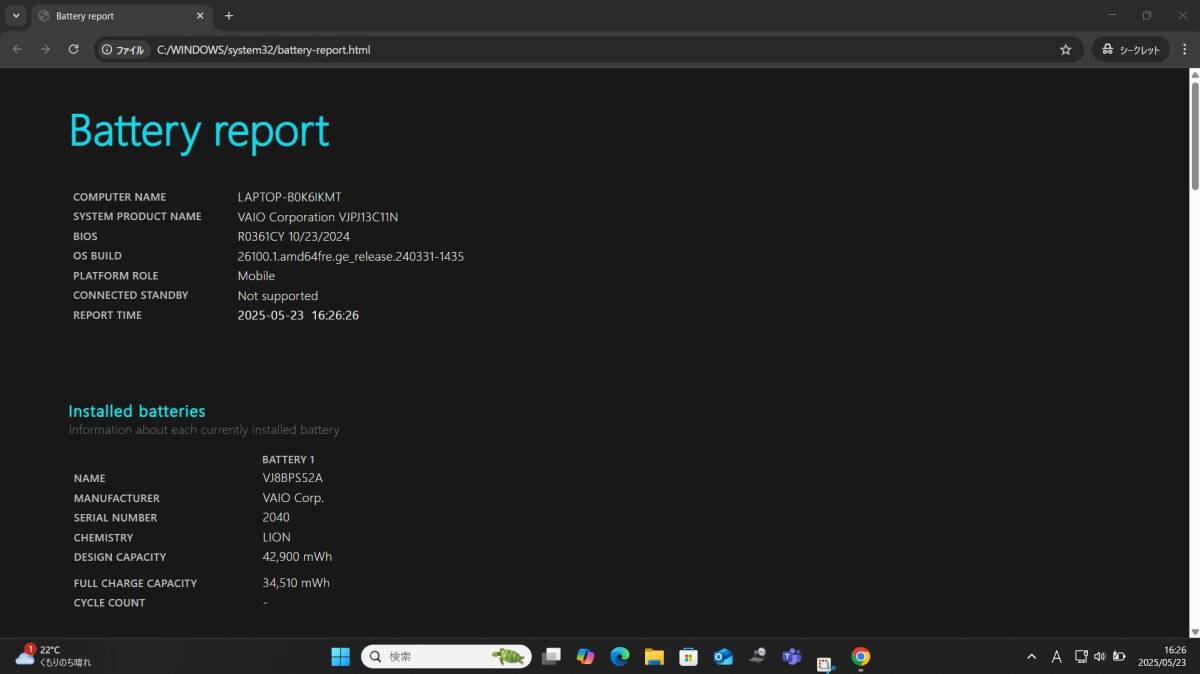The image size is (1200, 674).
Task: Open the Chrome three-dot menu
Action: 1183,49
